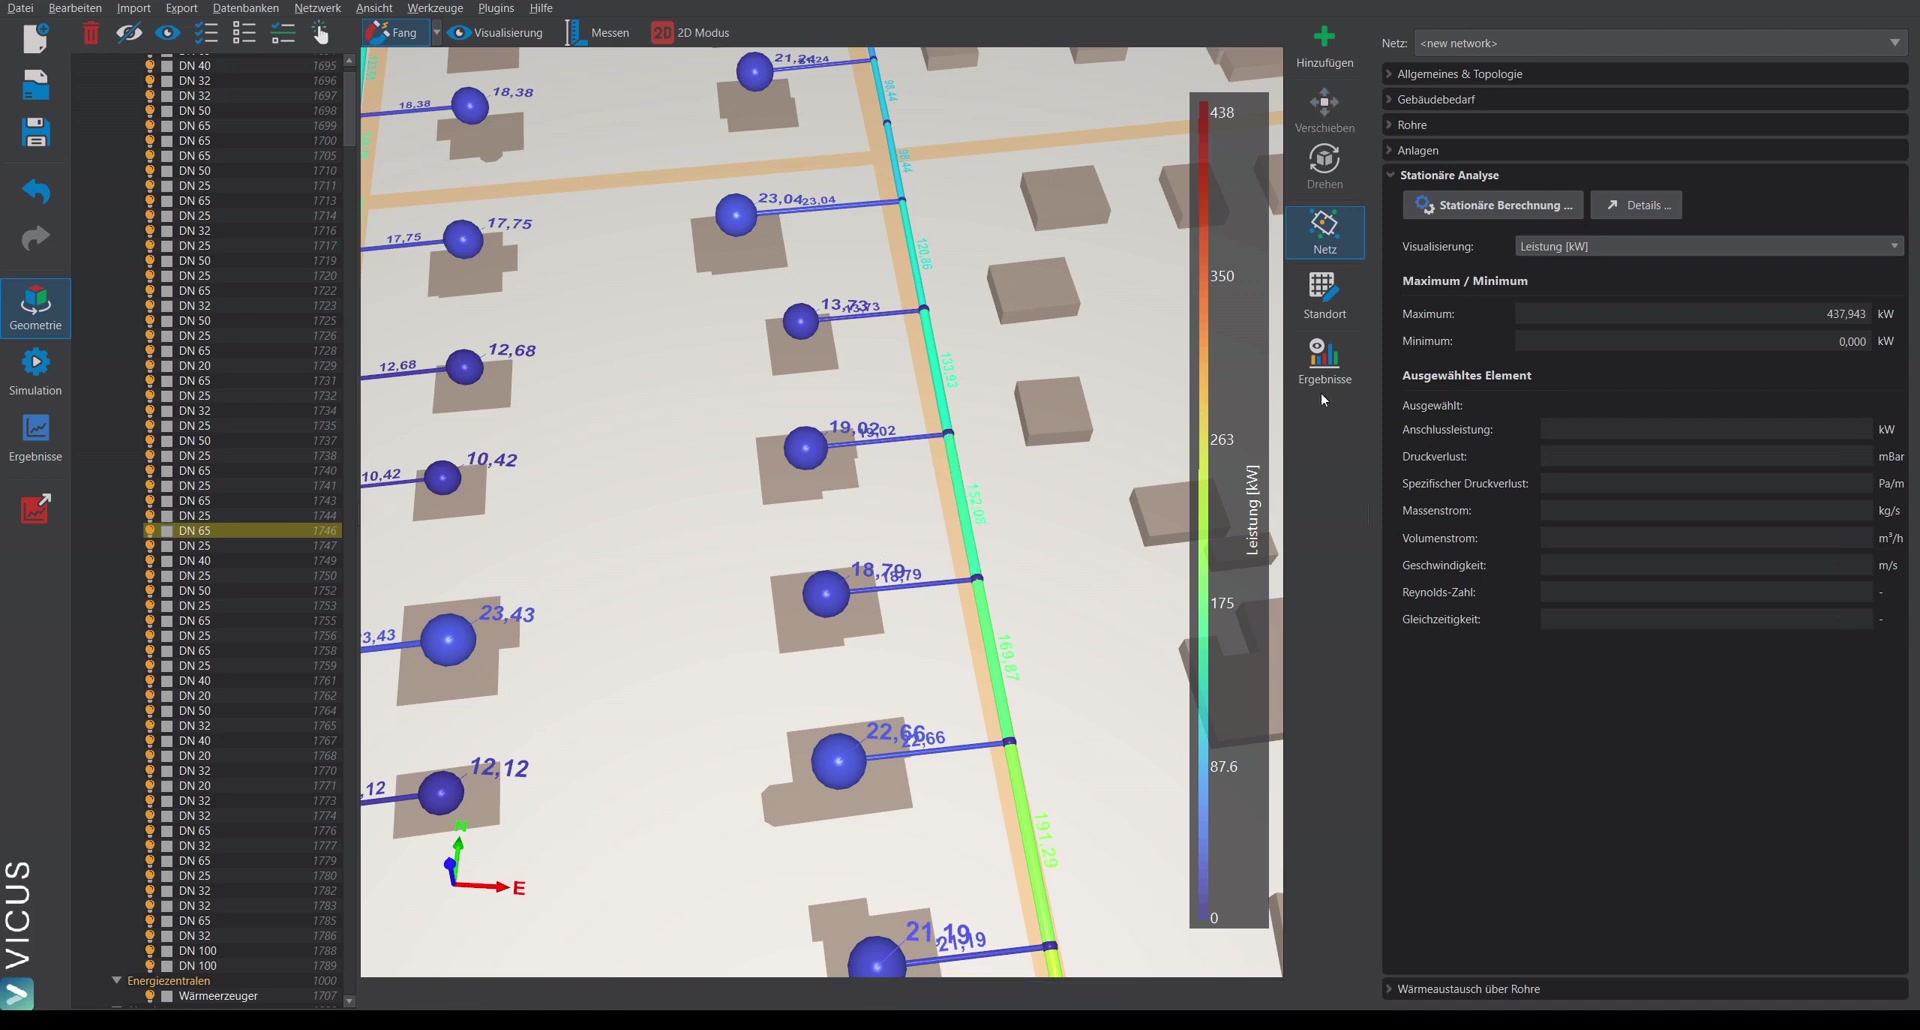Viewport: 1920px width, 1030px height.
Task: Select the hand pointer tool
Action: (320, 33)
